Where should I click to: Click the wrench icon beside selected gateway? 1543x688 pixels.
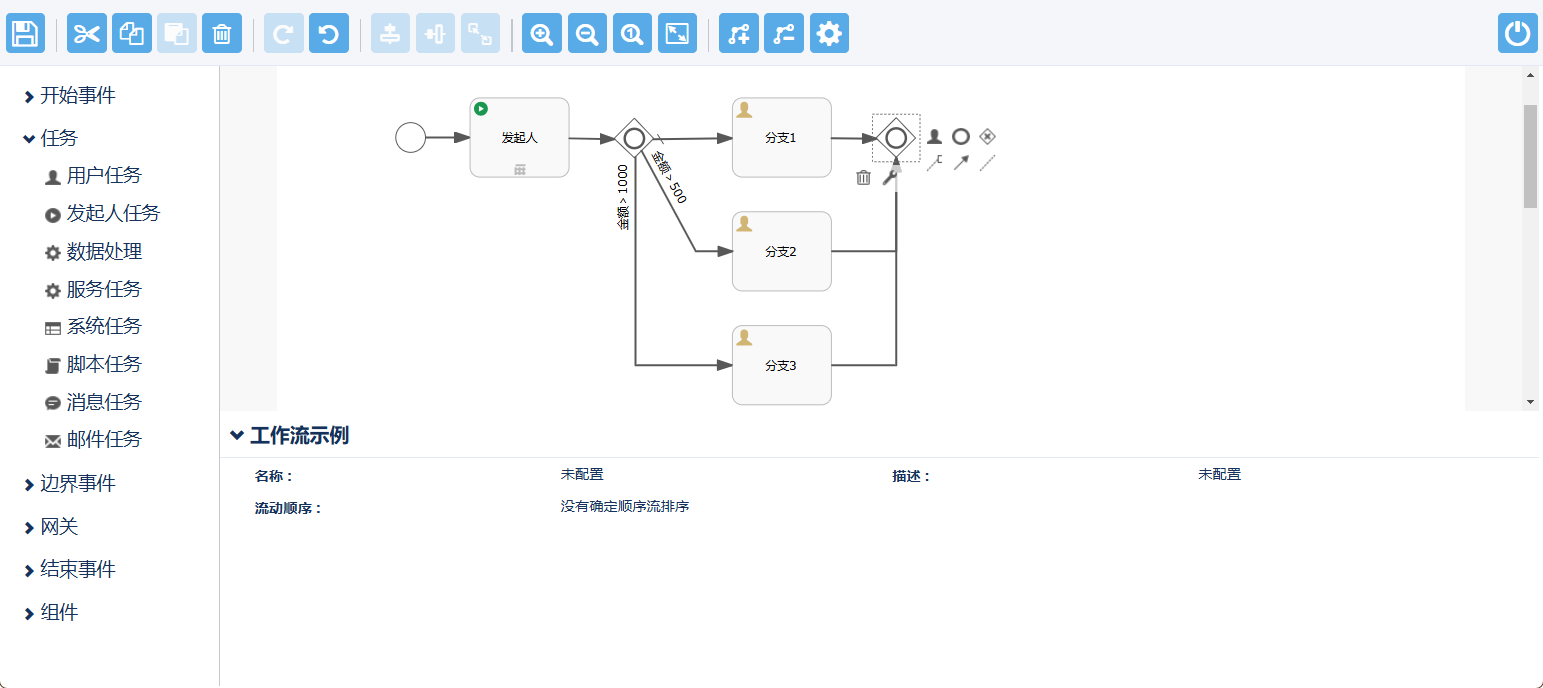click(890, 178)
